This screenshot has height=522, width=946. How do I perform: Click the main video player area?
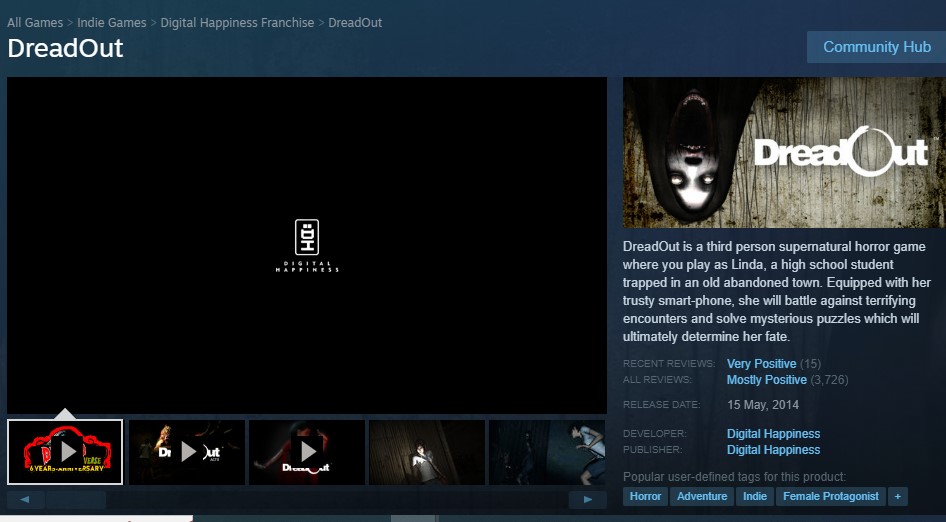click(x=307, y=245)
